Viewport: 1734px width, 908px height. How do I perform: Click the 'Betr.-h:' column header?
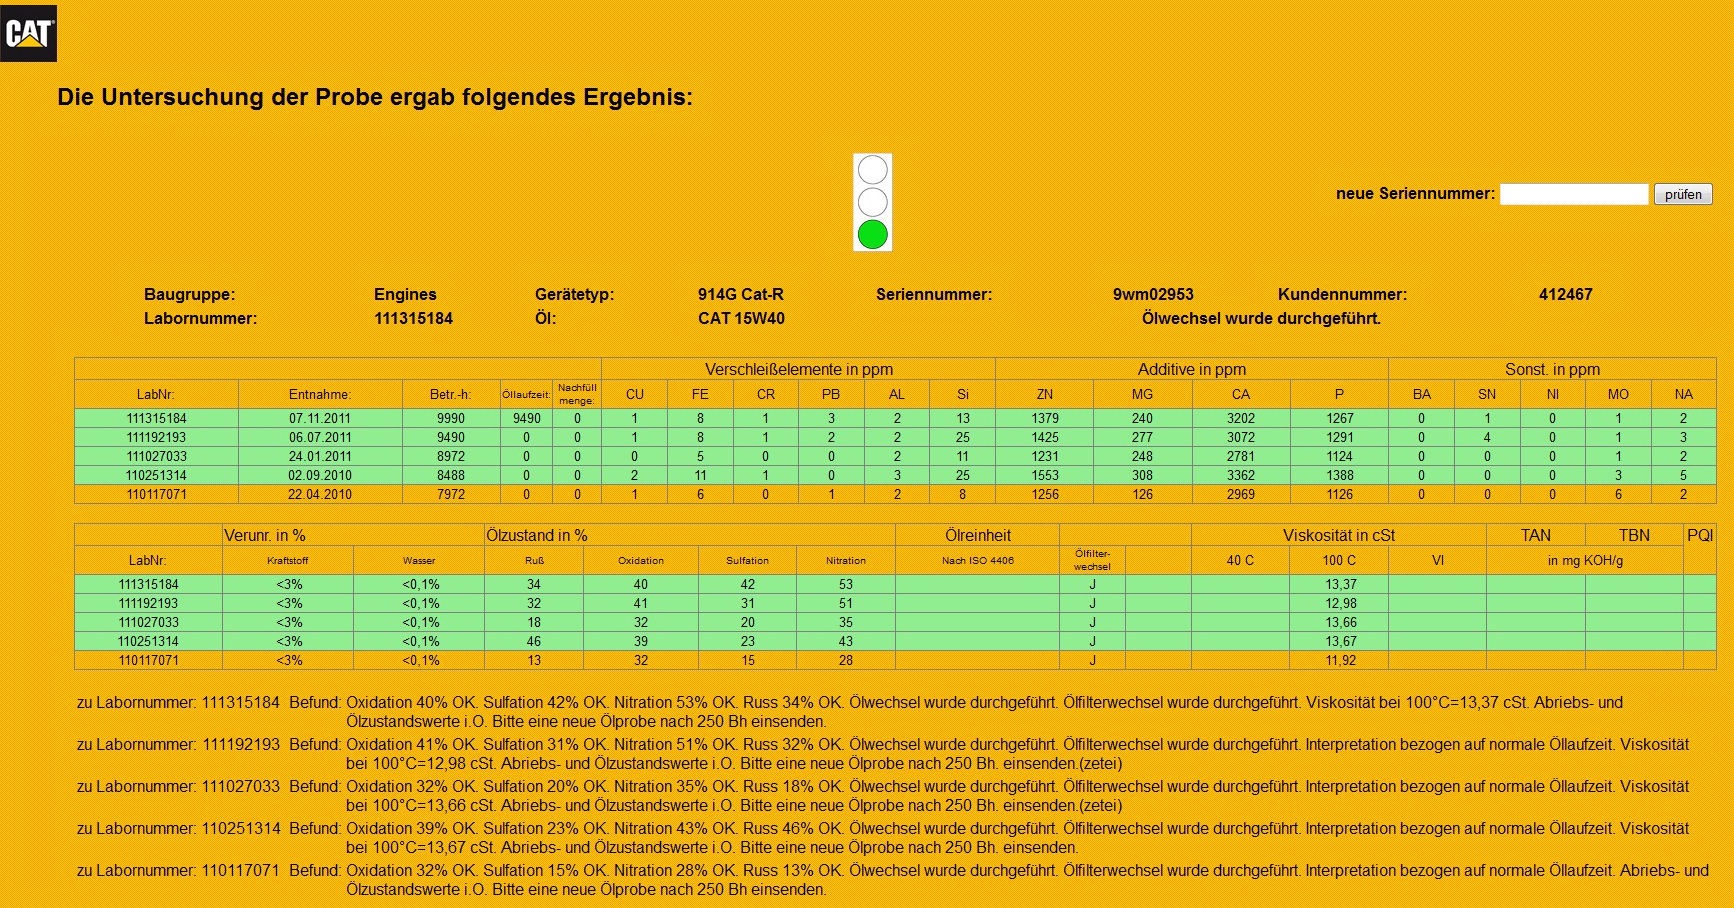pyautogui.click(x=451, y=394)
